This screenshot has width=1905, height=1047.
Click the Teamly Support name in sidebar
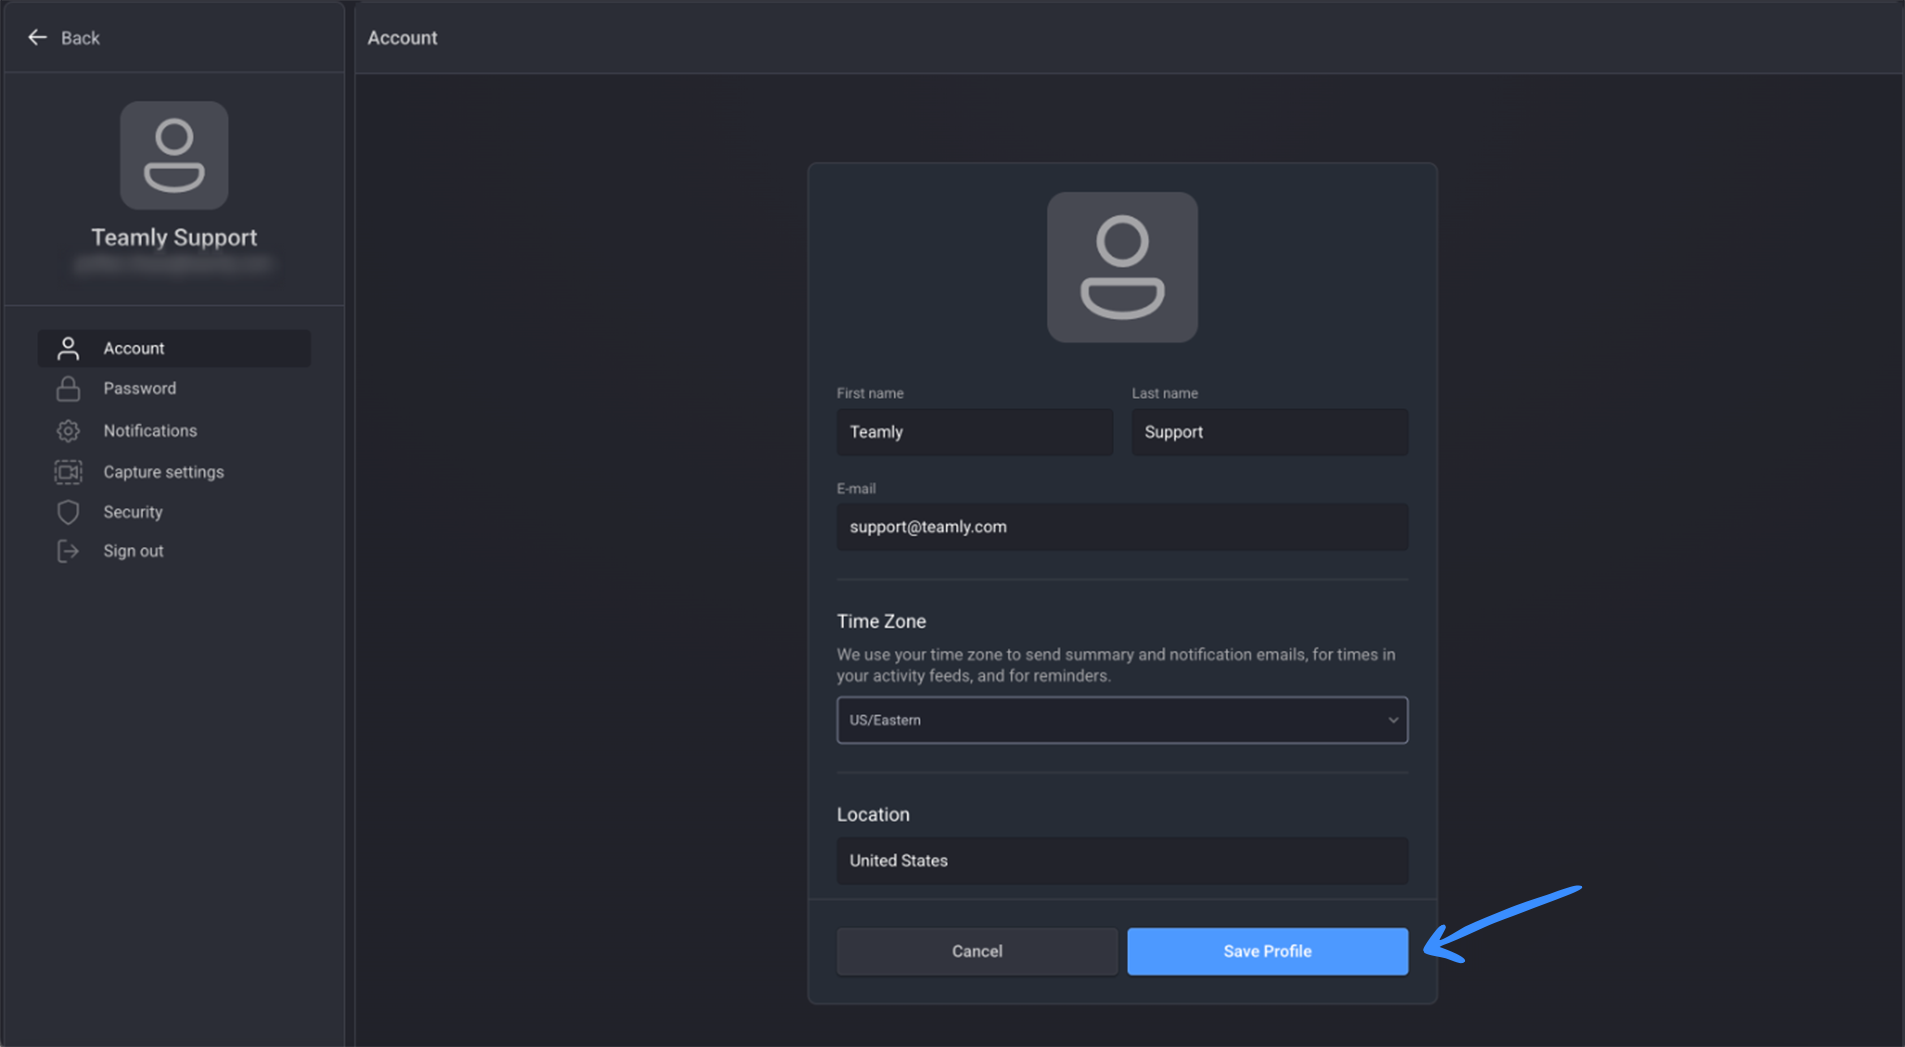point(174,237)
